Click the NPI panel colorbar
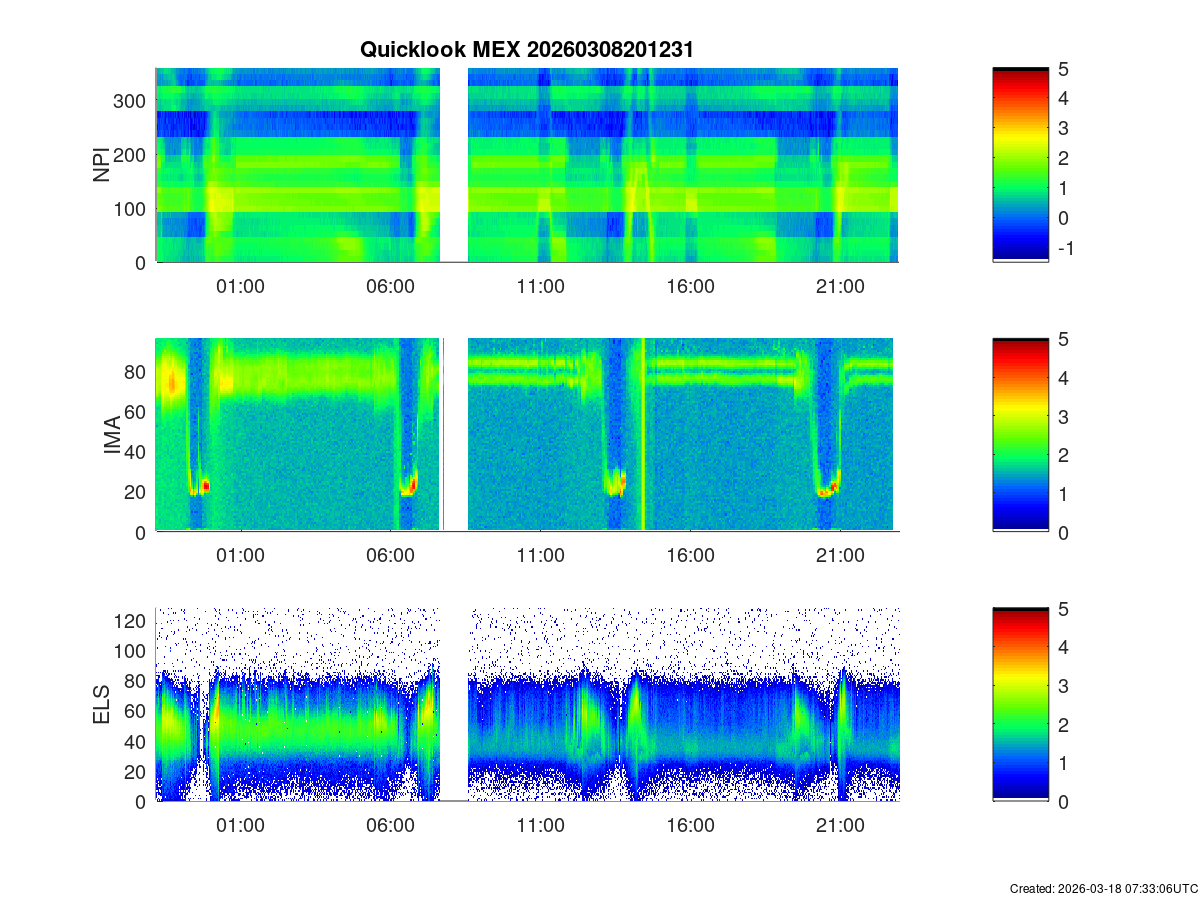The height and width of the screenshot is (900, 1200). pyautogui.click(x=1020, y=165)
